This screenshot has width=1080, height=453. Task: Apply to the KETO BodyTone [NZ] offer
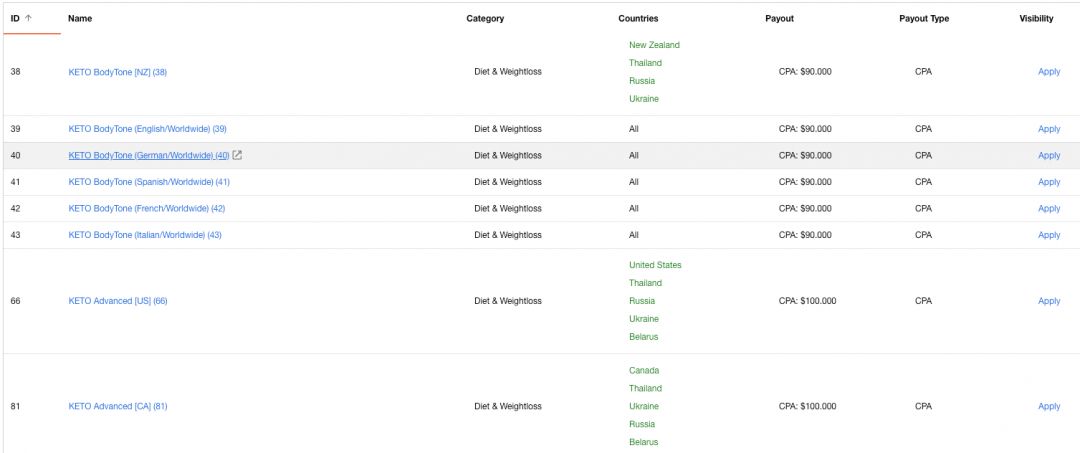(1048, 72)
